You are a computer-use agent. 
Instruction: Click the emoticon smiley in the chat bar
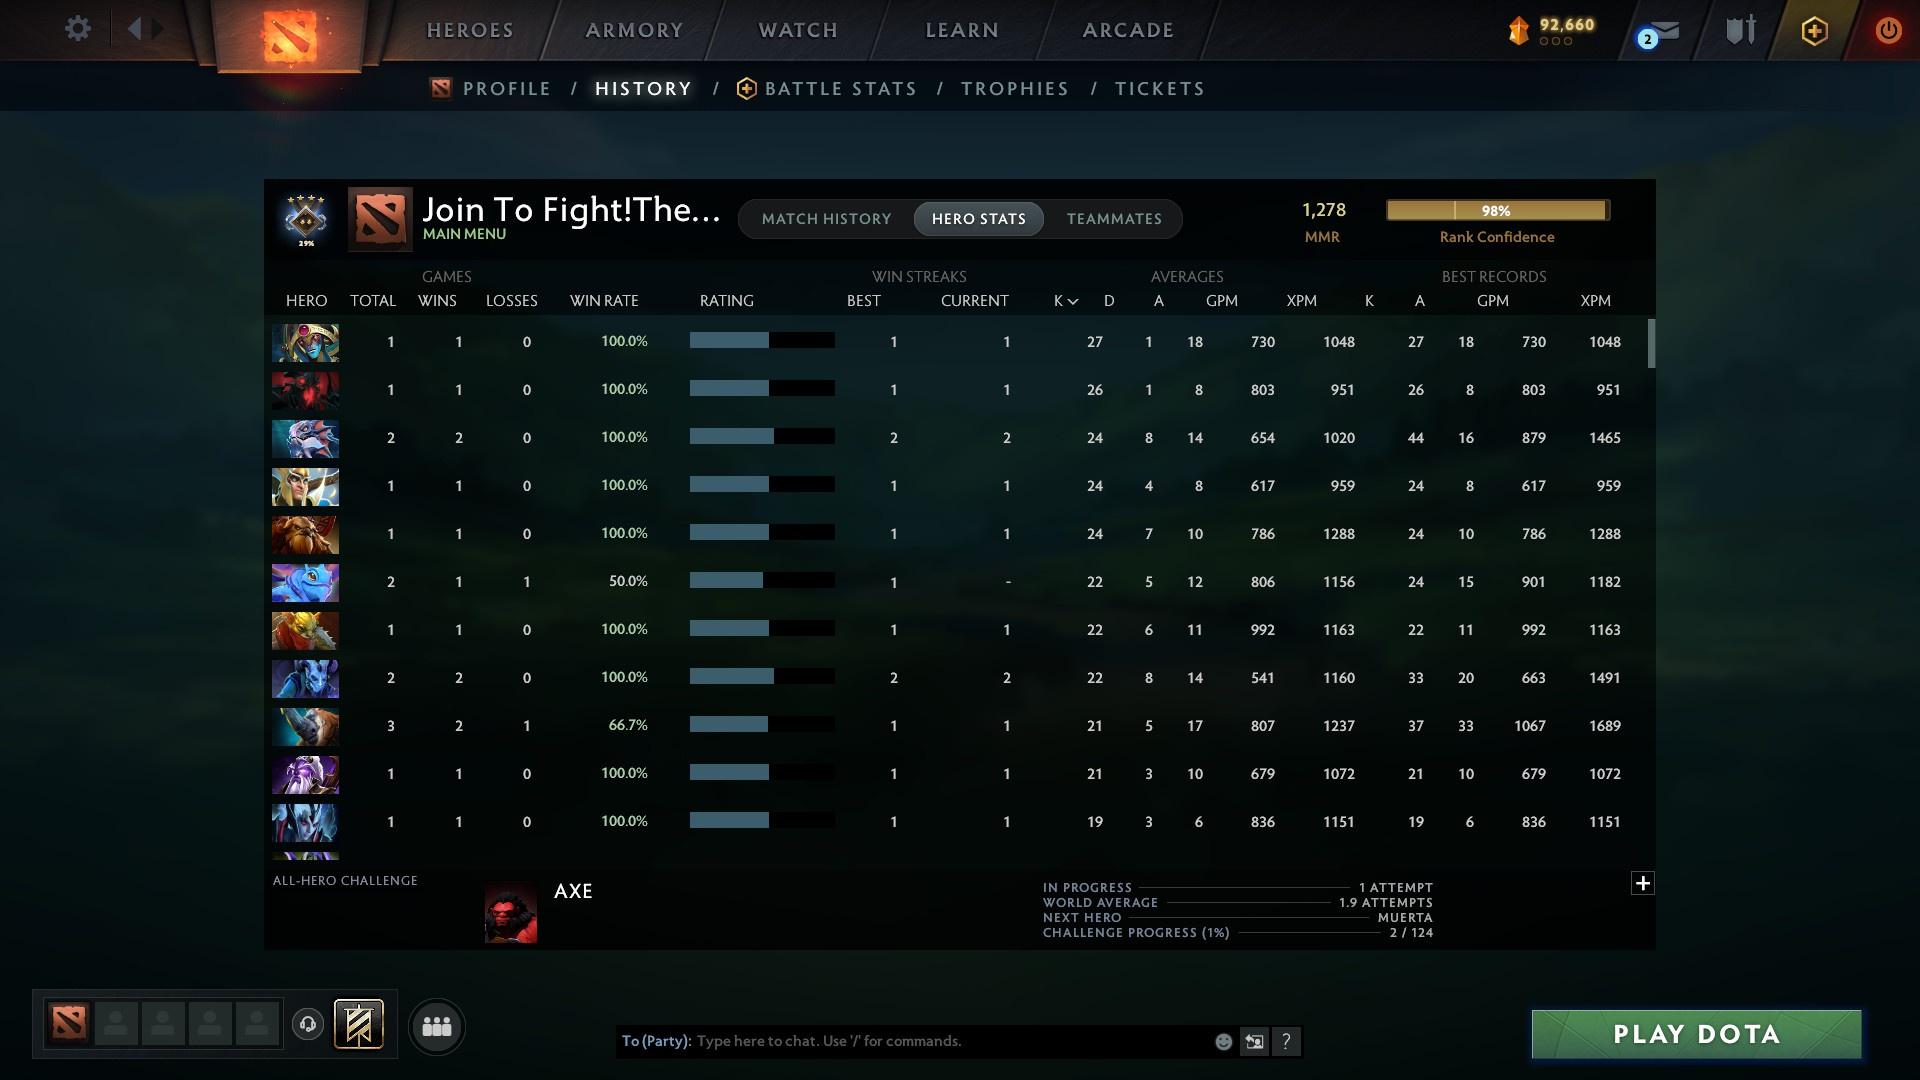(1222, 1041)
